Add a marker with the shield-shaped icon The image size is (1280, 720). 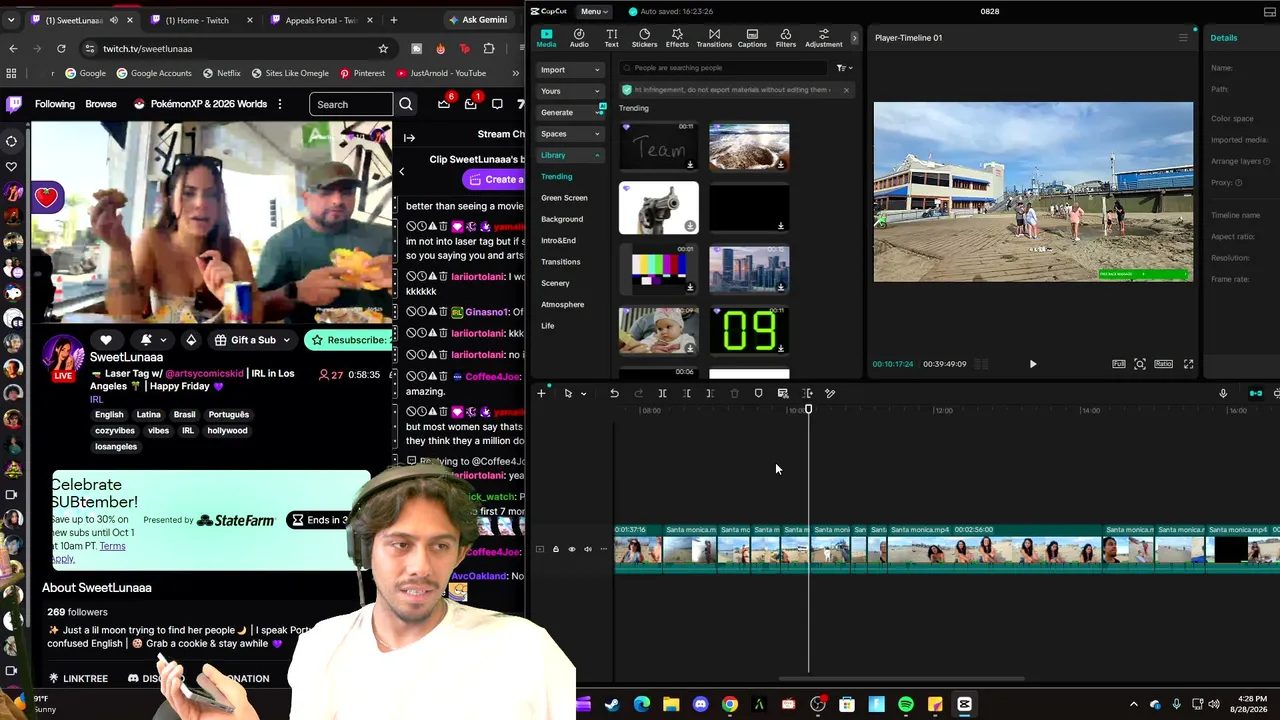coord(758,394)
